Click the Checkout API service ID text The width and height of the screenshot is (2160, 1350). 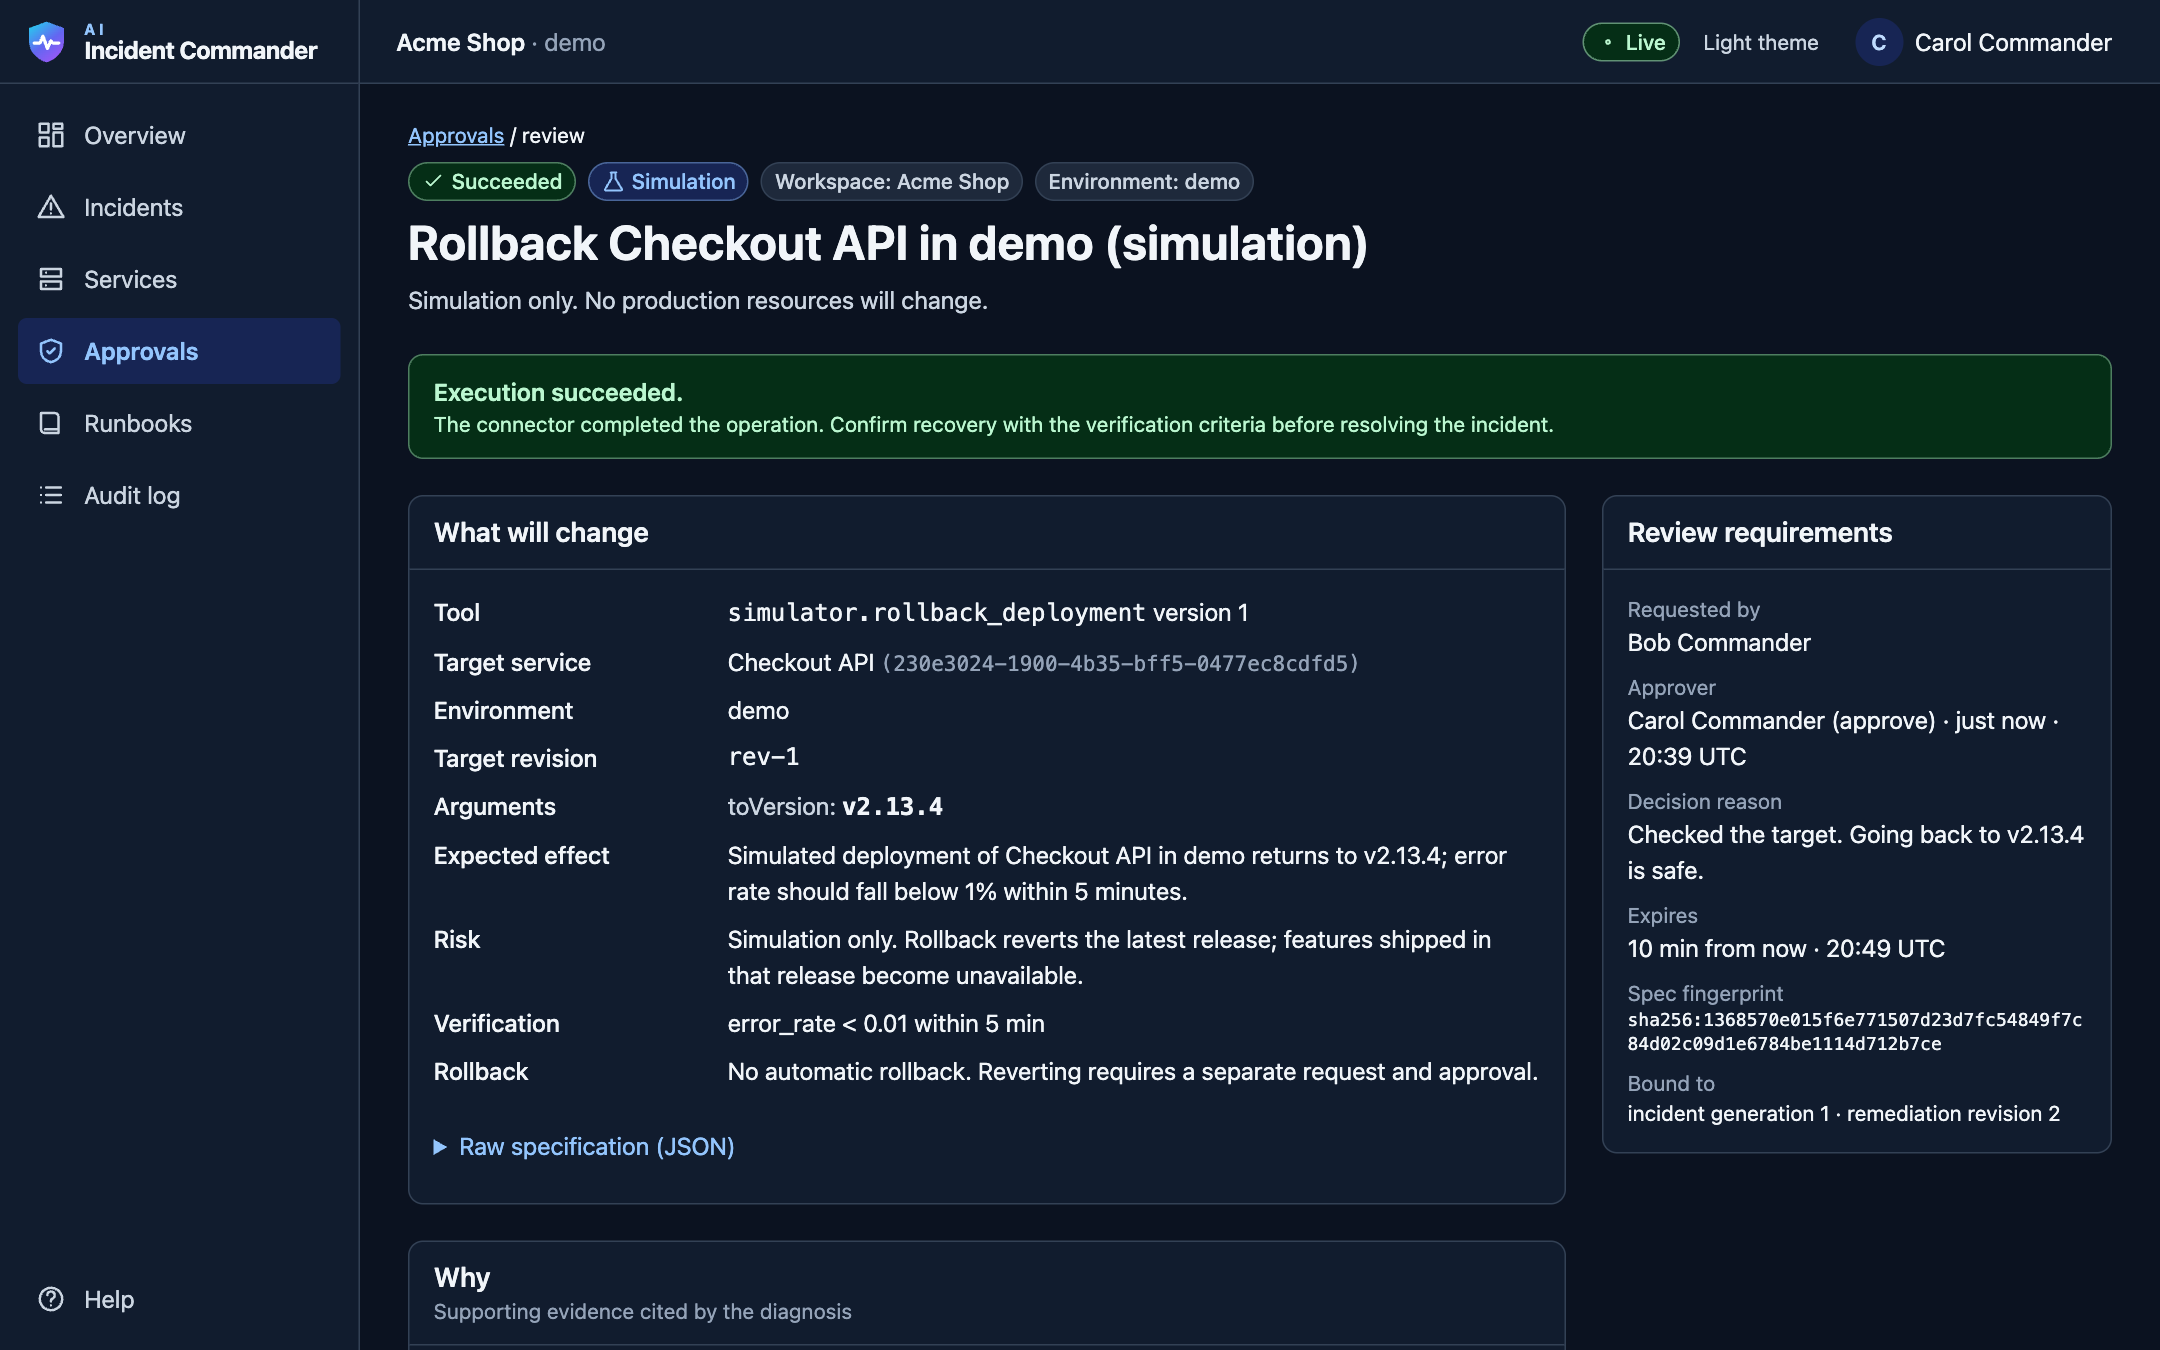point(1120,663)
